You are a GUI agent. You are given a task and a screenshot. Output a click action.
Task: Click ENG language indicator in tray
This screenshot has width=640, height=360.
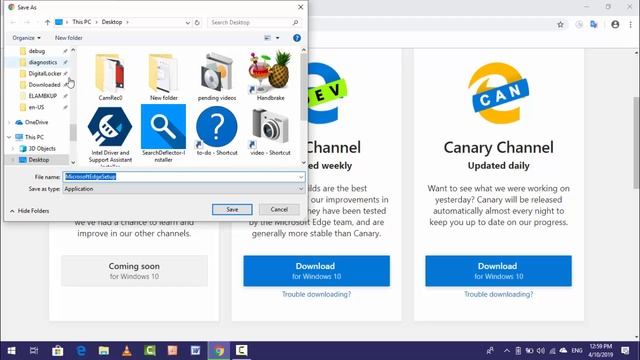(577, 351)
